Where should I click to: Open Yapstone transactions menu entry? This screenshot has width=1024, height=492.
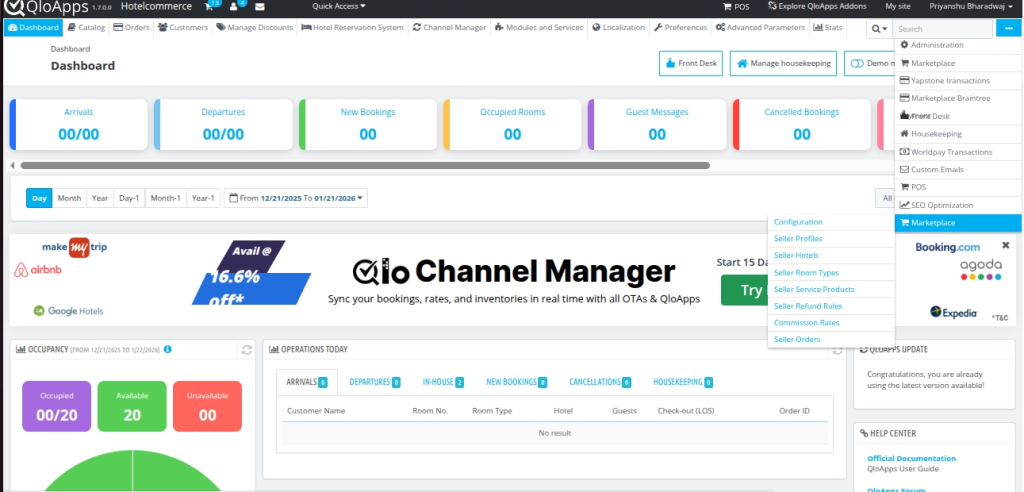958,80
